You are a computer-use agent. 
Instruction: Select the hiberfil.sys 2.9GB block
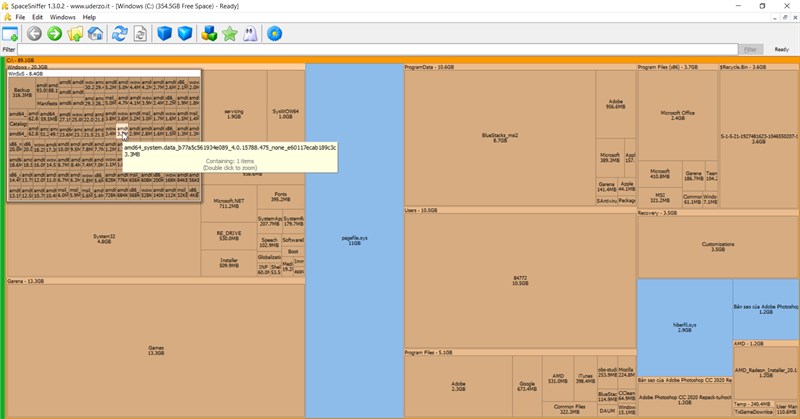(x=685, y=327)
